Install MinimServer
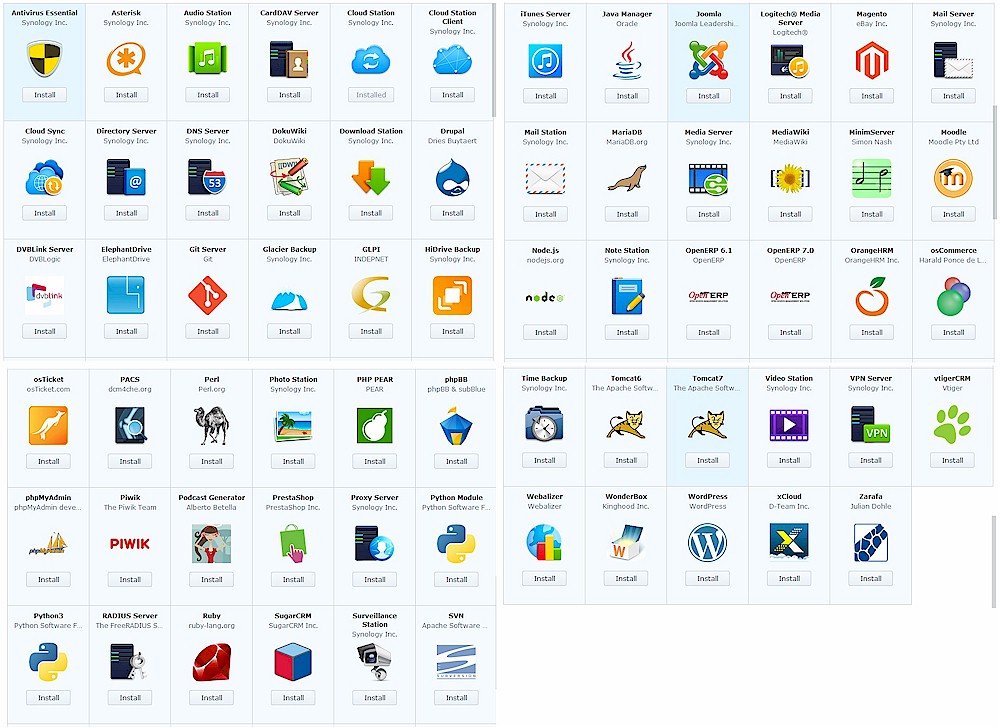Viewport: 1000px width, 728px height. (x=872, y=214)
